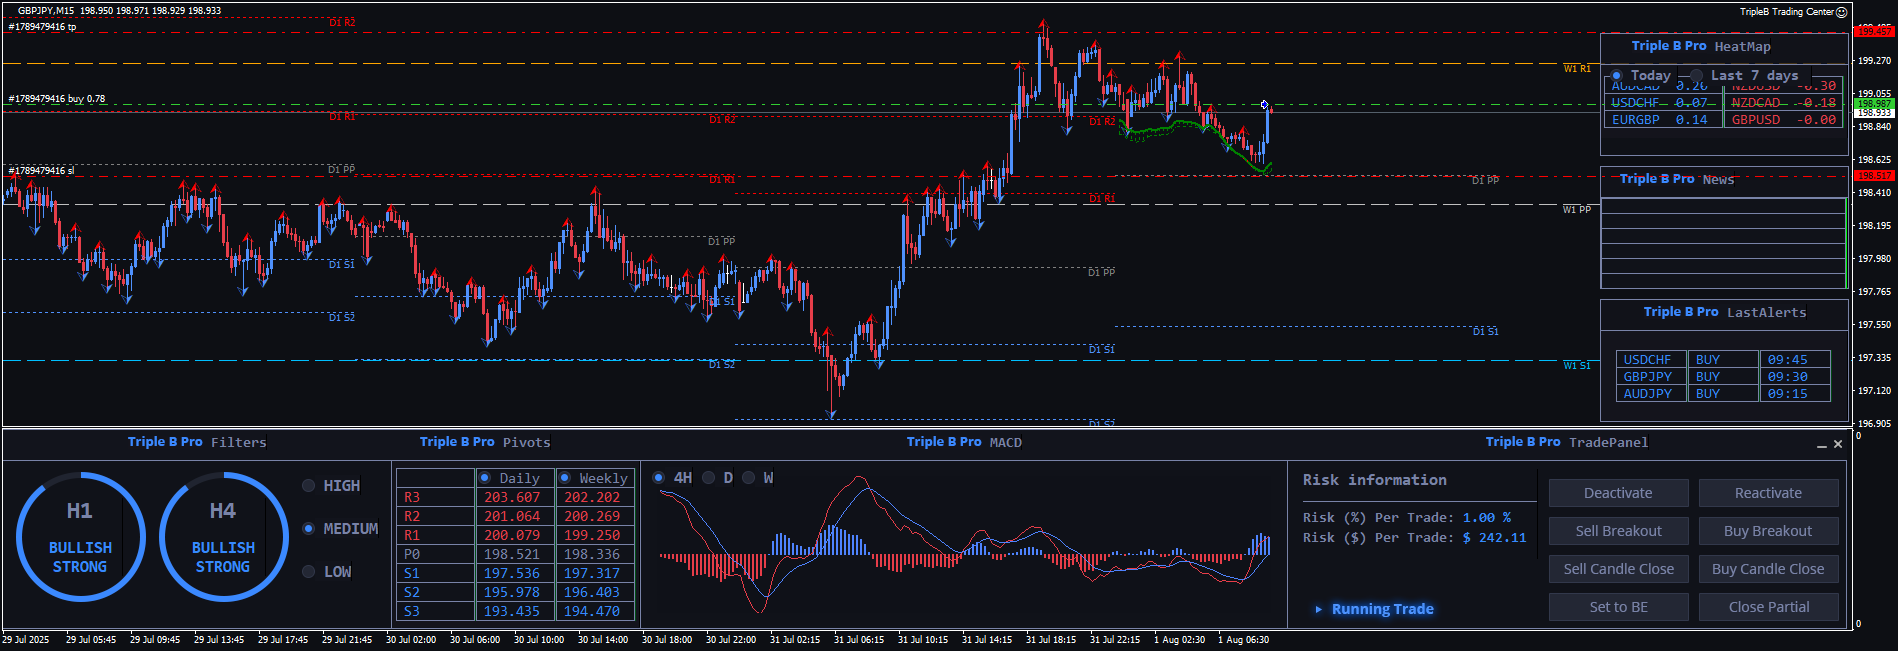The image size is (1898, 651).
Task: Select the Today HeatMap view
Action: coord(1617,76)
